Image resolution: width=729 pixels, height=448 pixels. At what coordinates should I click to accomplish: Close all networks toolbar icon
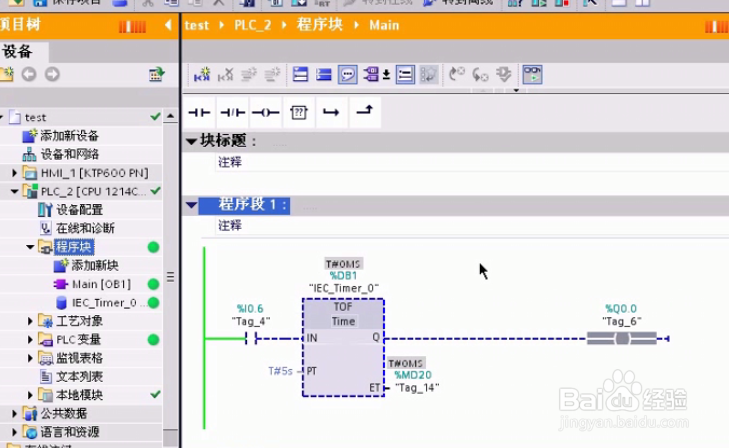[324, 74]
